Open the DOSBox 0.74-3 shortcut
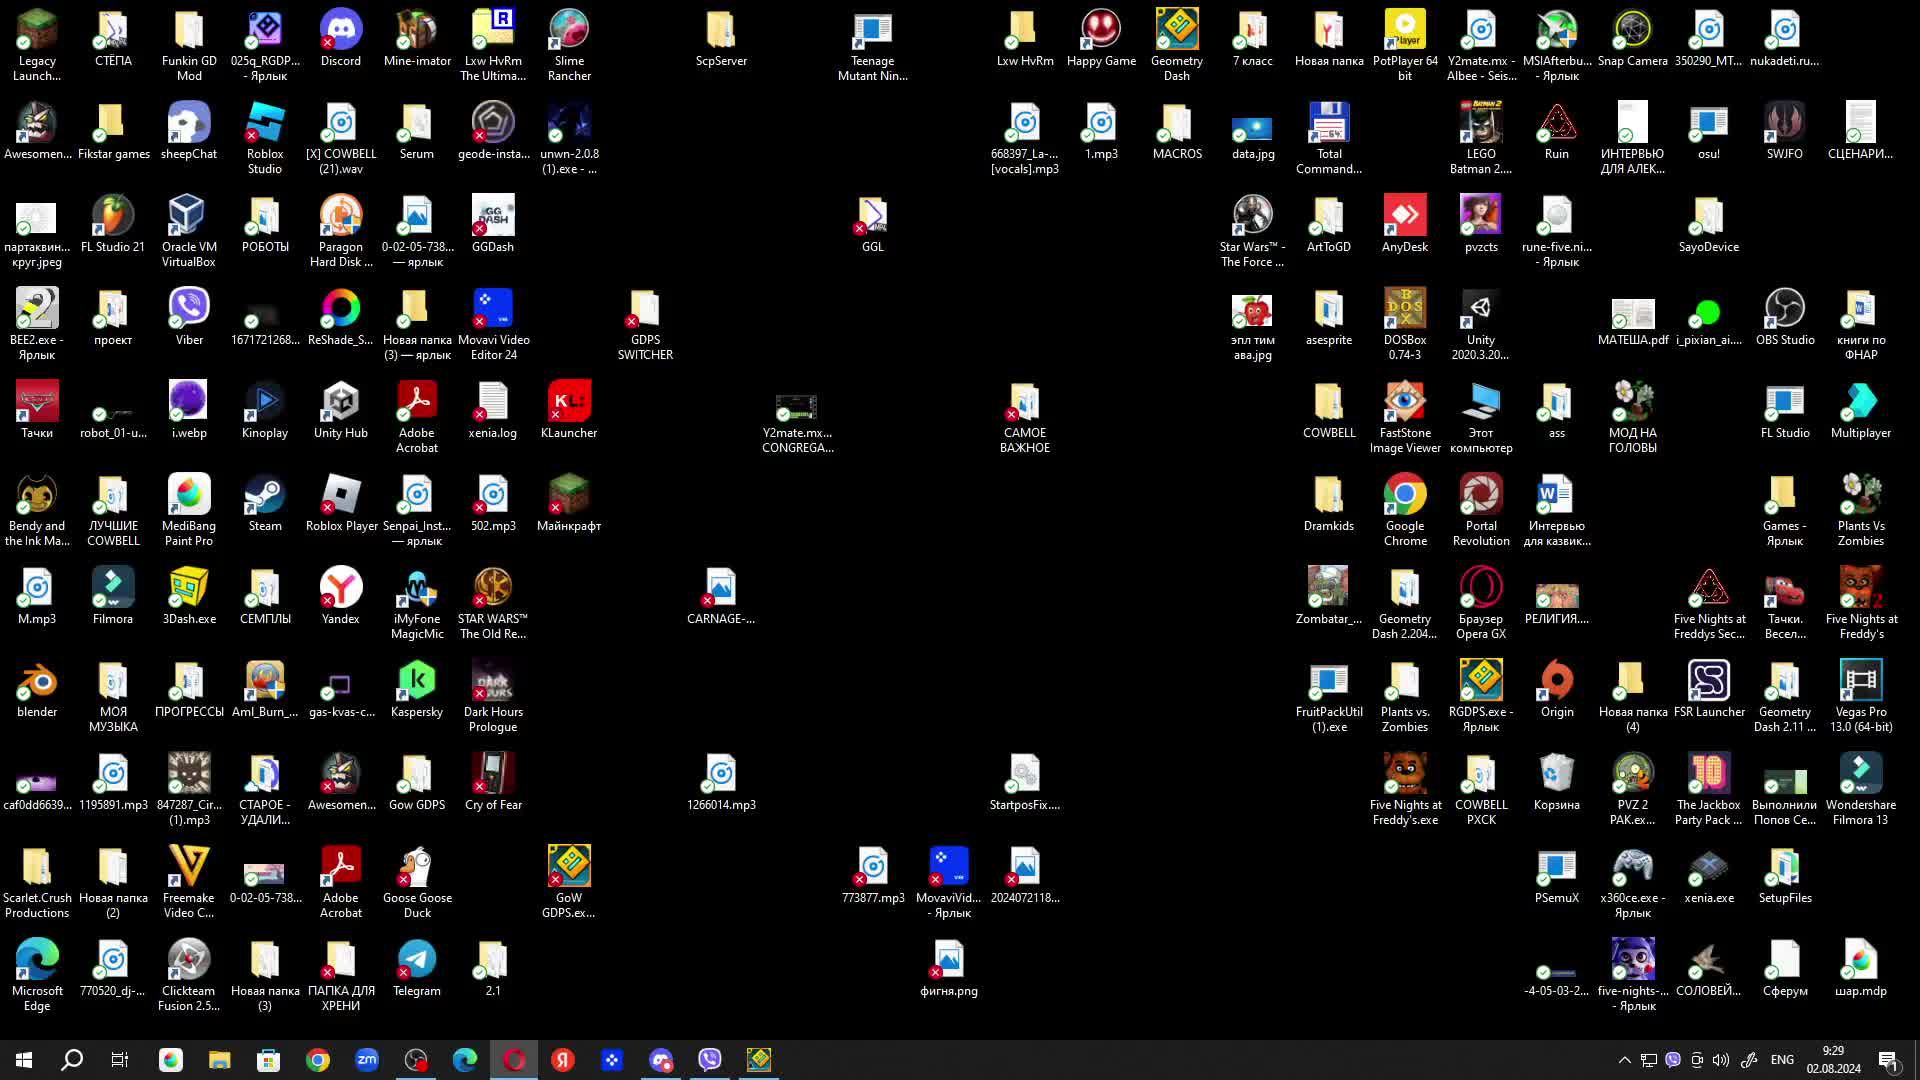 pos(1405,324)
